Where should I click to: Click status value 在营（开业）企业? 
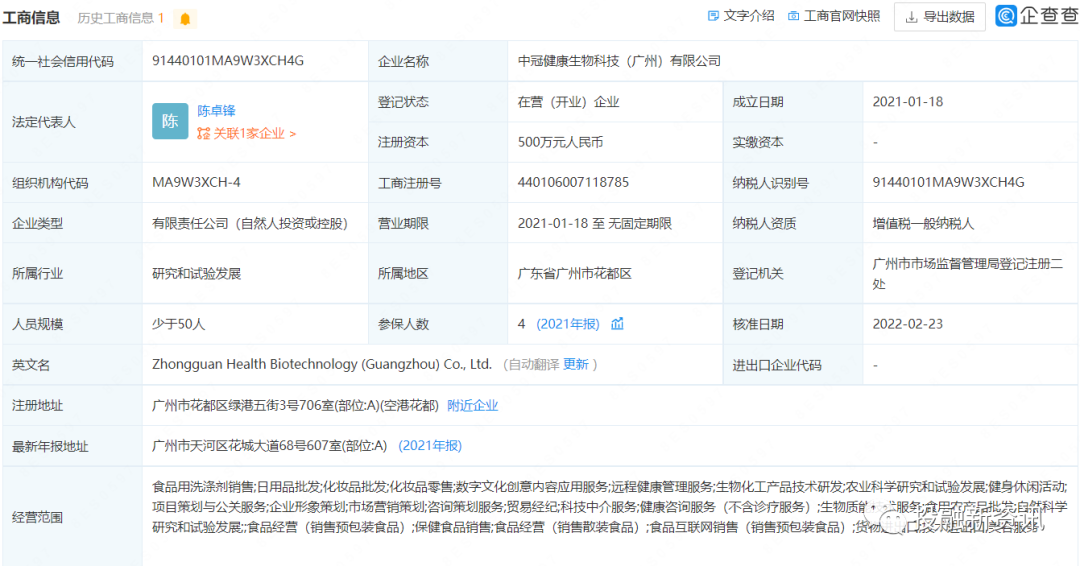click(568, 102)
